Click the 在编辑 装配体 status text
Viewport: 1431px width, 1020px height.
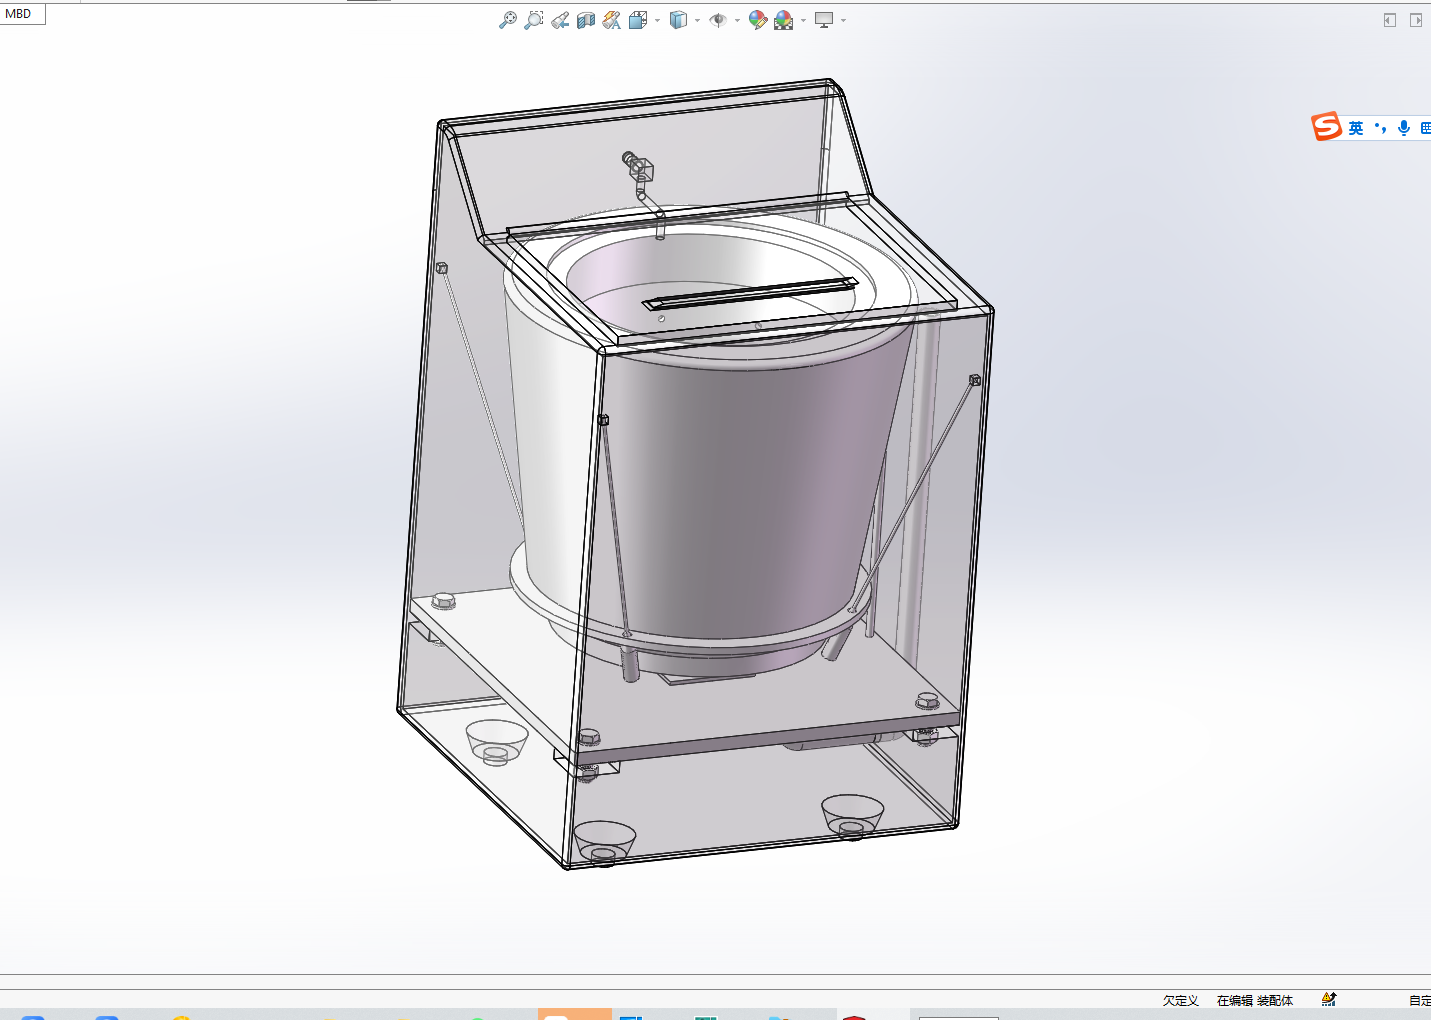[x=1255, y=1000]
